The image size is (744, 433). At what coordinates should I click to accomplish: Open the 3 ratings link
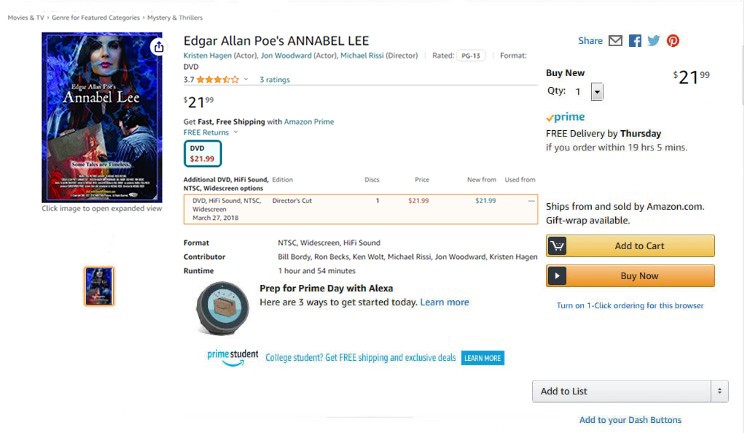point(274,79)
